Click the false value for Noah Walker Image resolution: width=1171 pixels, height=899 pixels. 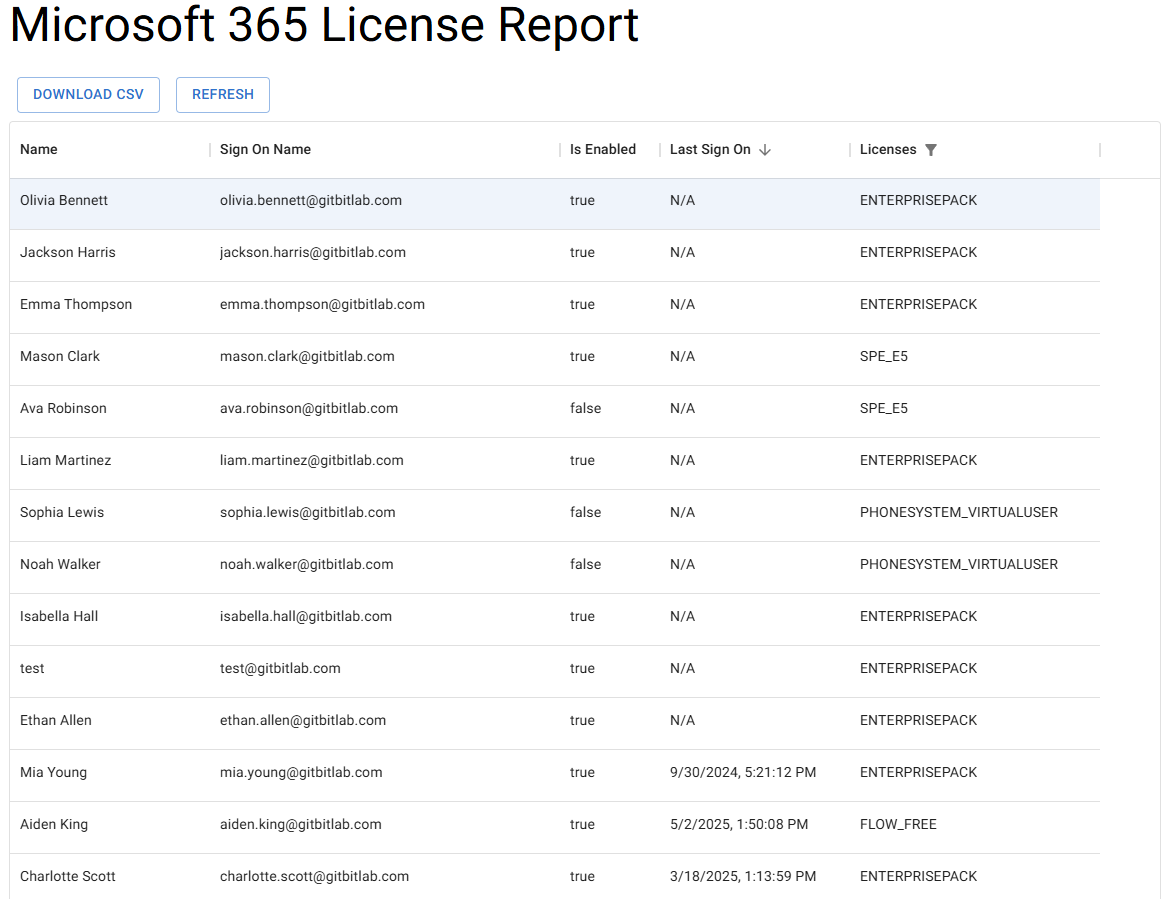[x=585, y=564]
